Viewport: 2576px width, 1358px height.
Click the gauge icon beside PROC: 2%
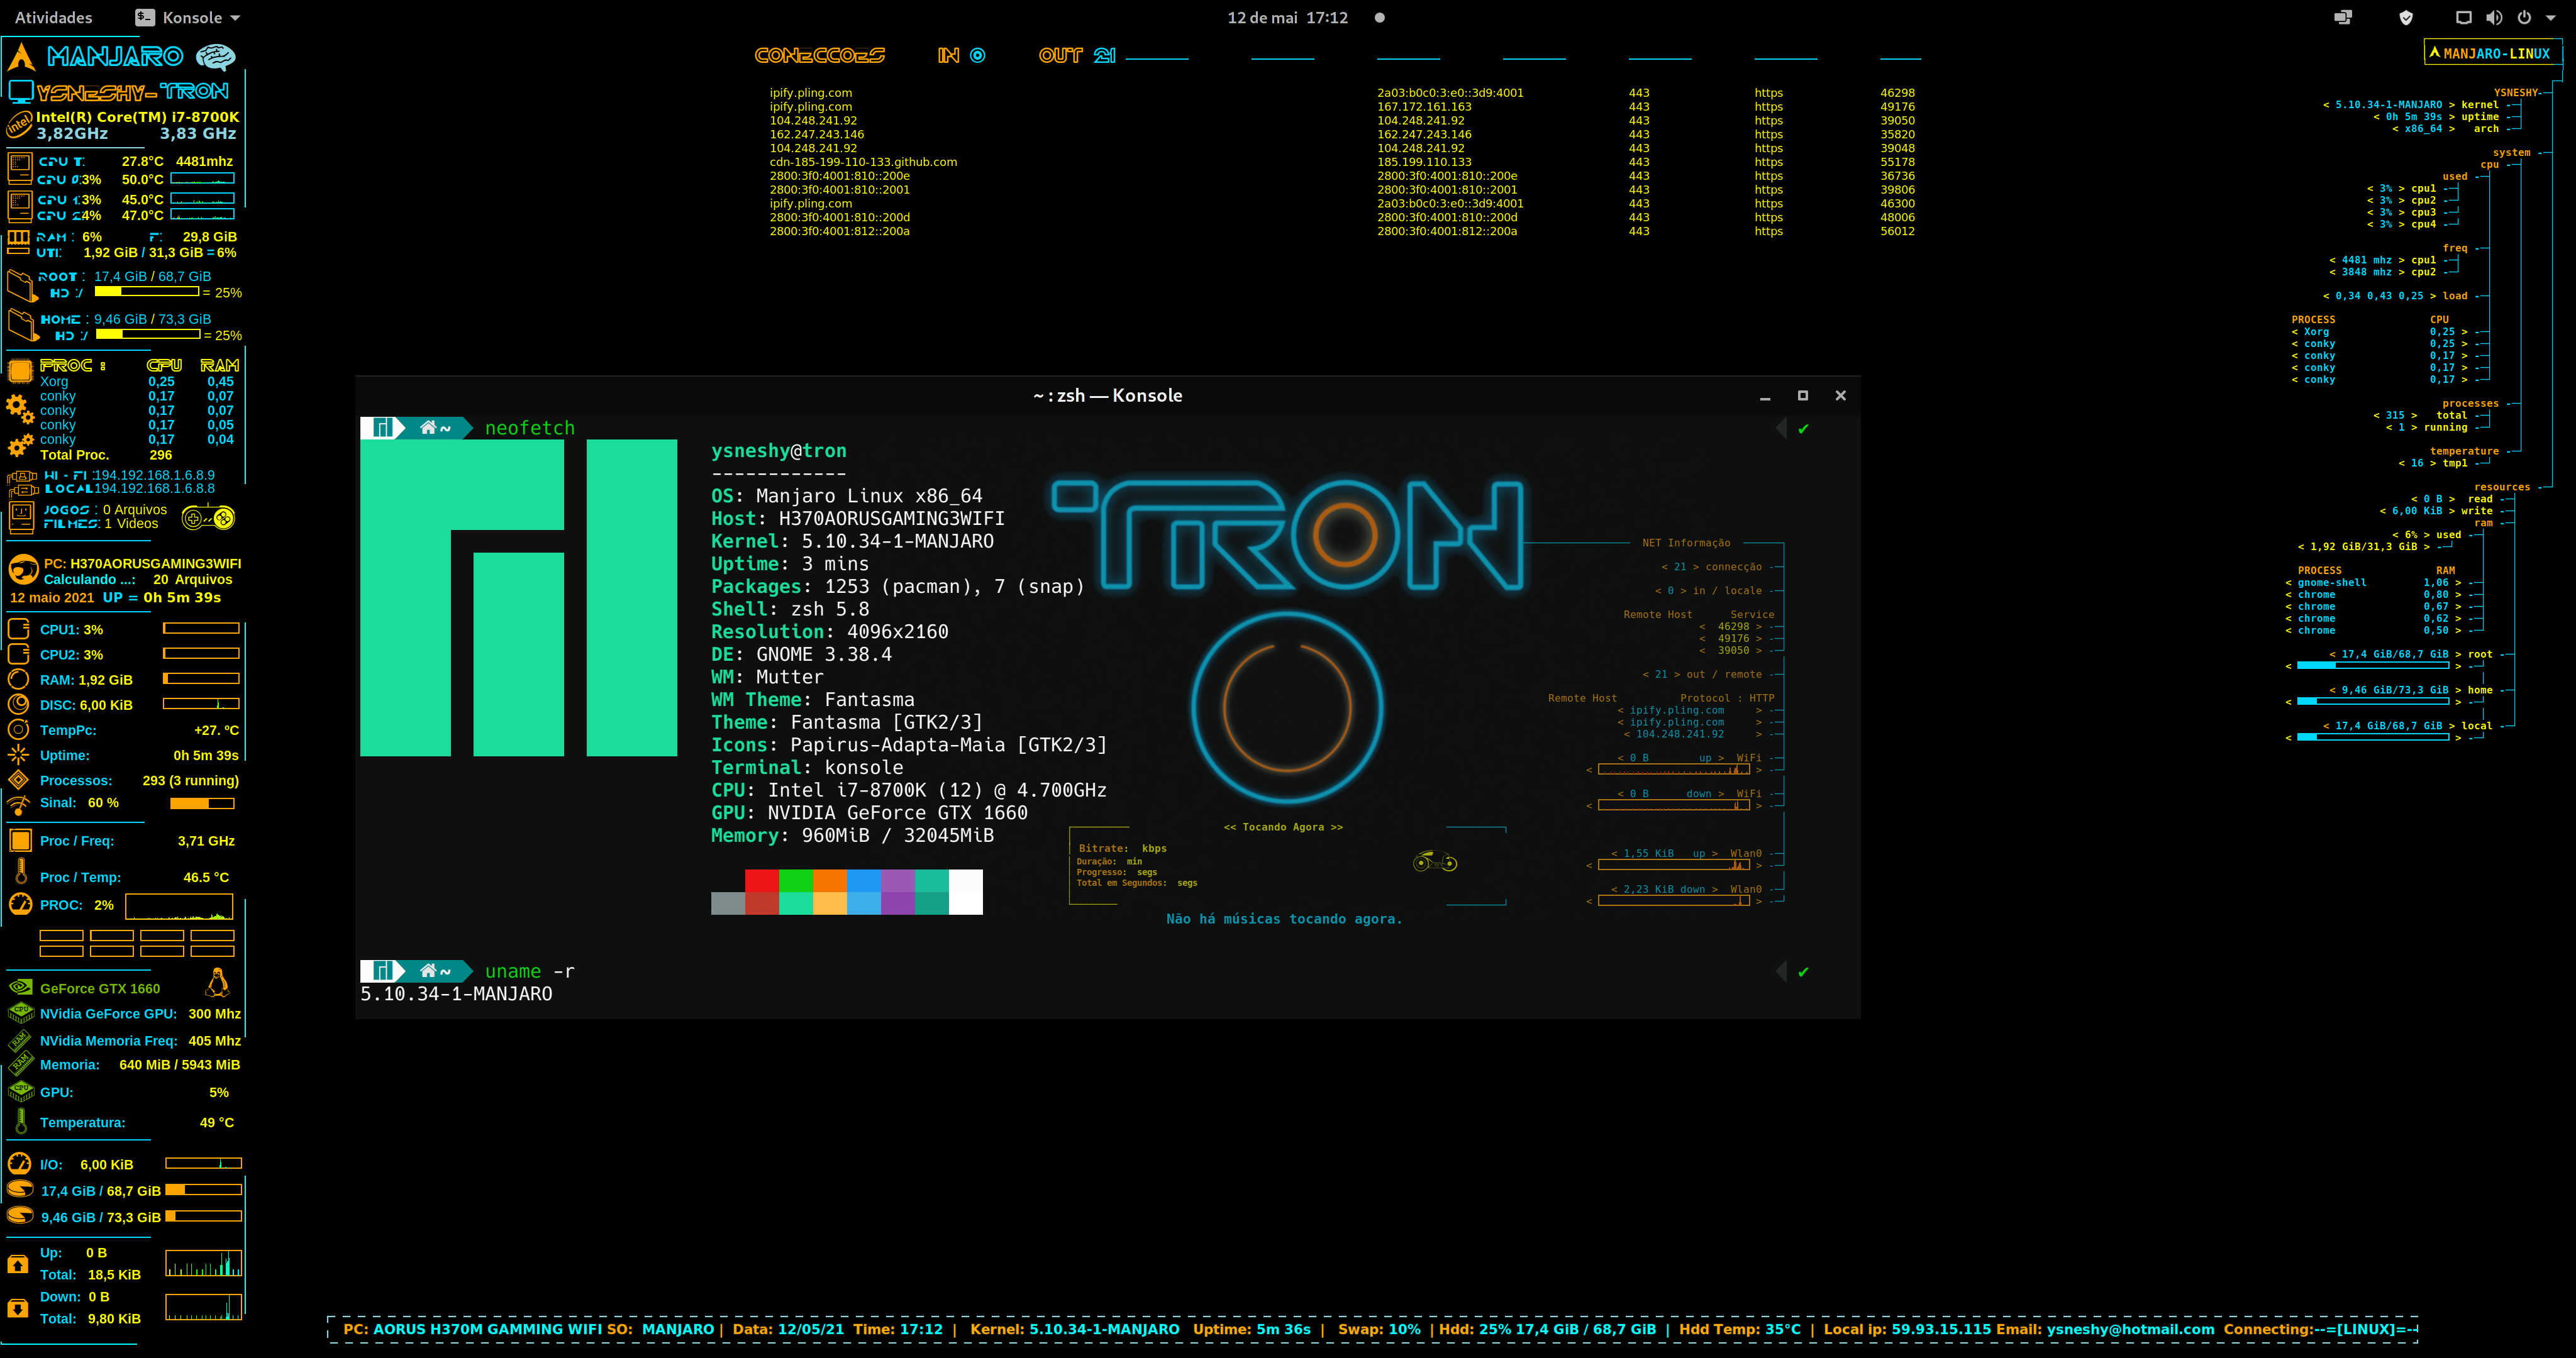20,904
